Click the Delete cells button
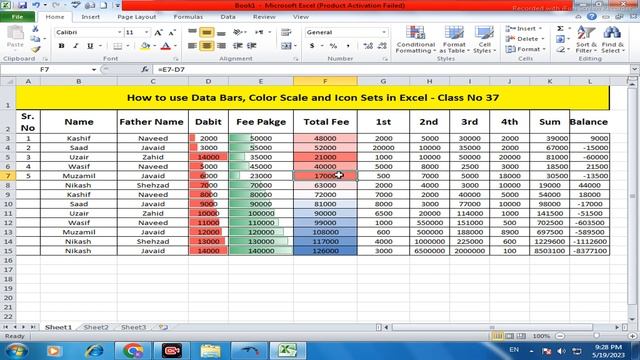The height and width of the screenshot is (360, 640). click(524, 39)
